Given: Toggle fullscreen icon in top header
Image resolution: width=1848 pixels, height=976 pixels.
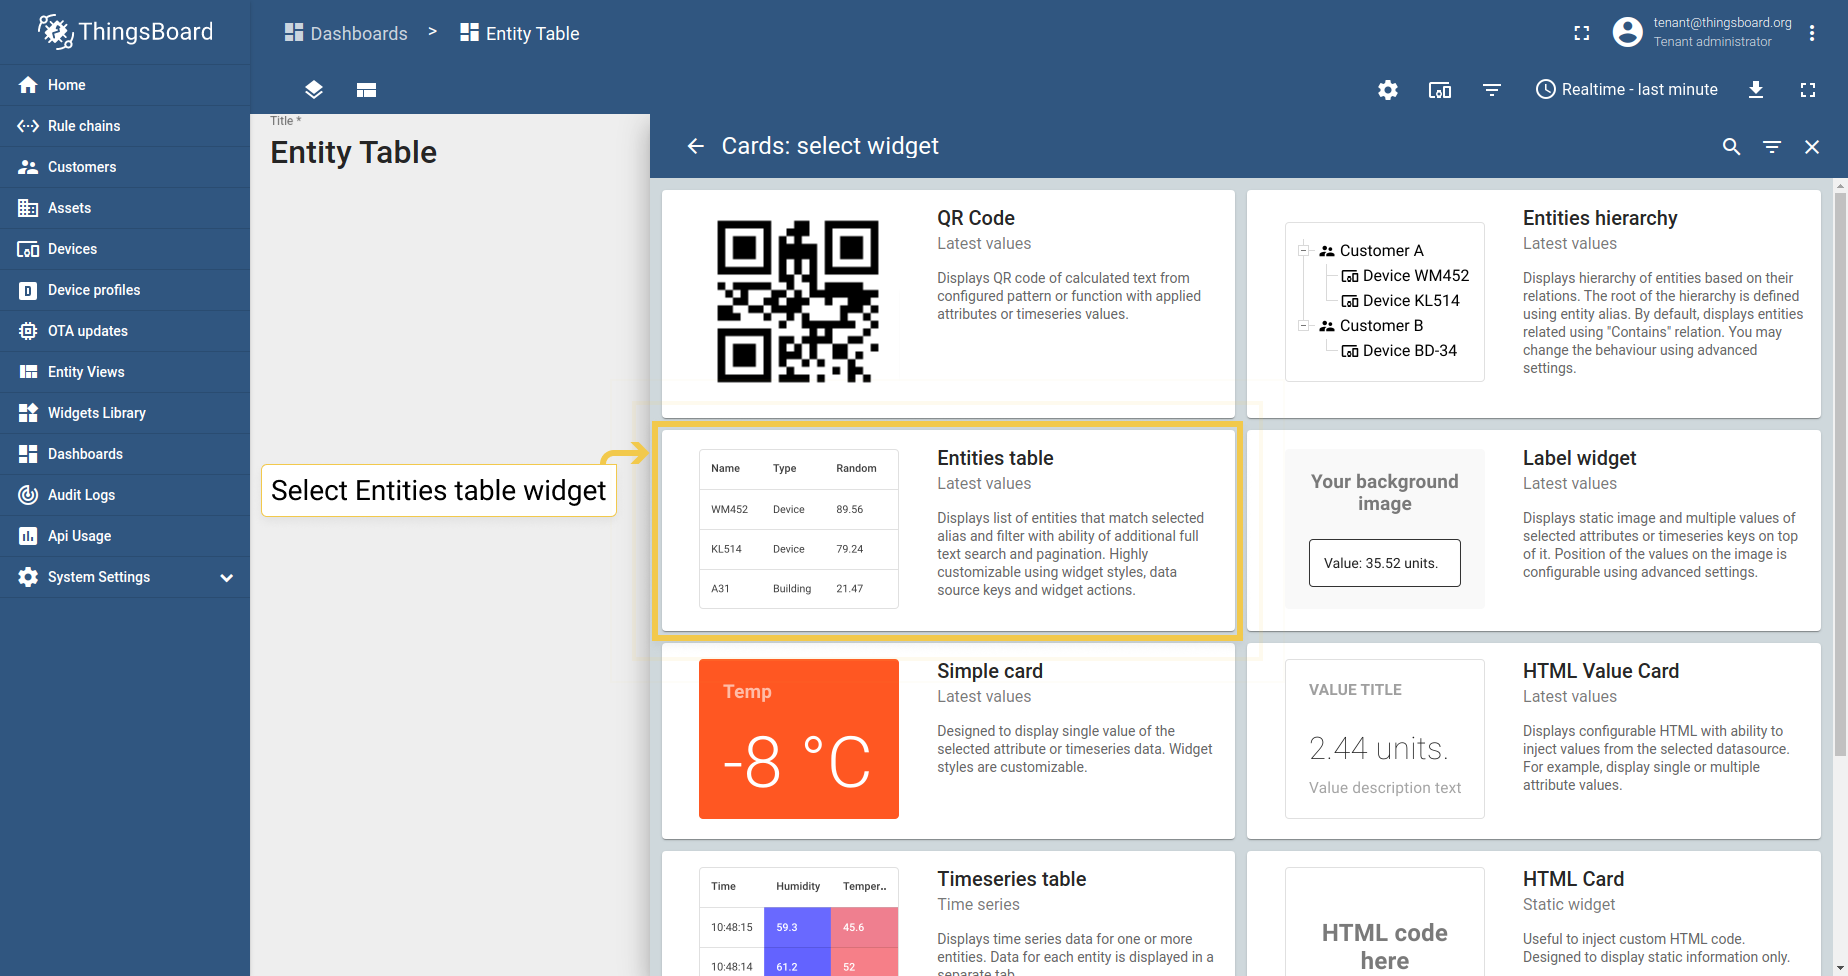Looking at the screenshot, I should tap(1581, 33).
